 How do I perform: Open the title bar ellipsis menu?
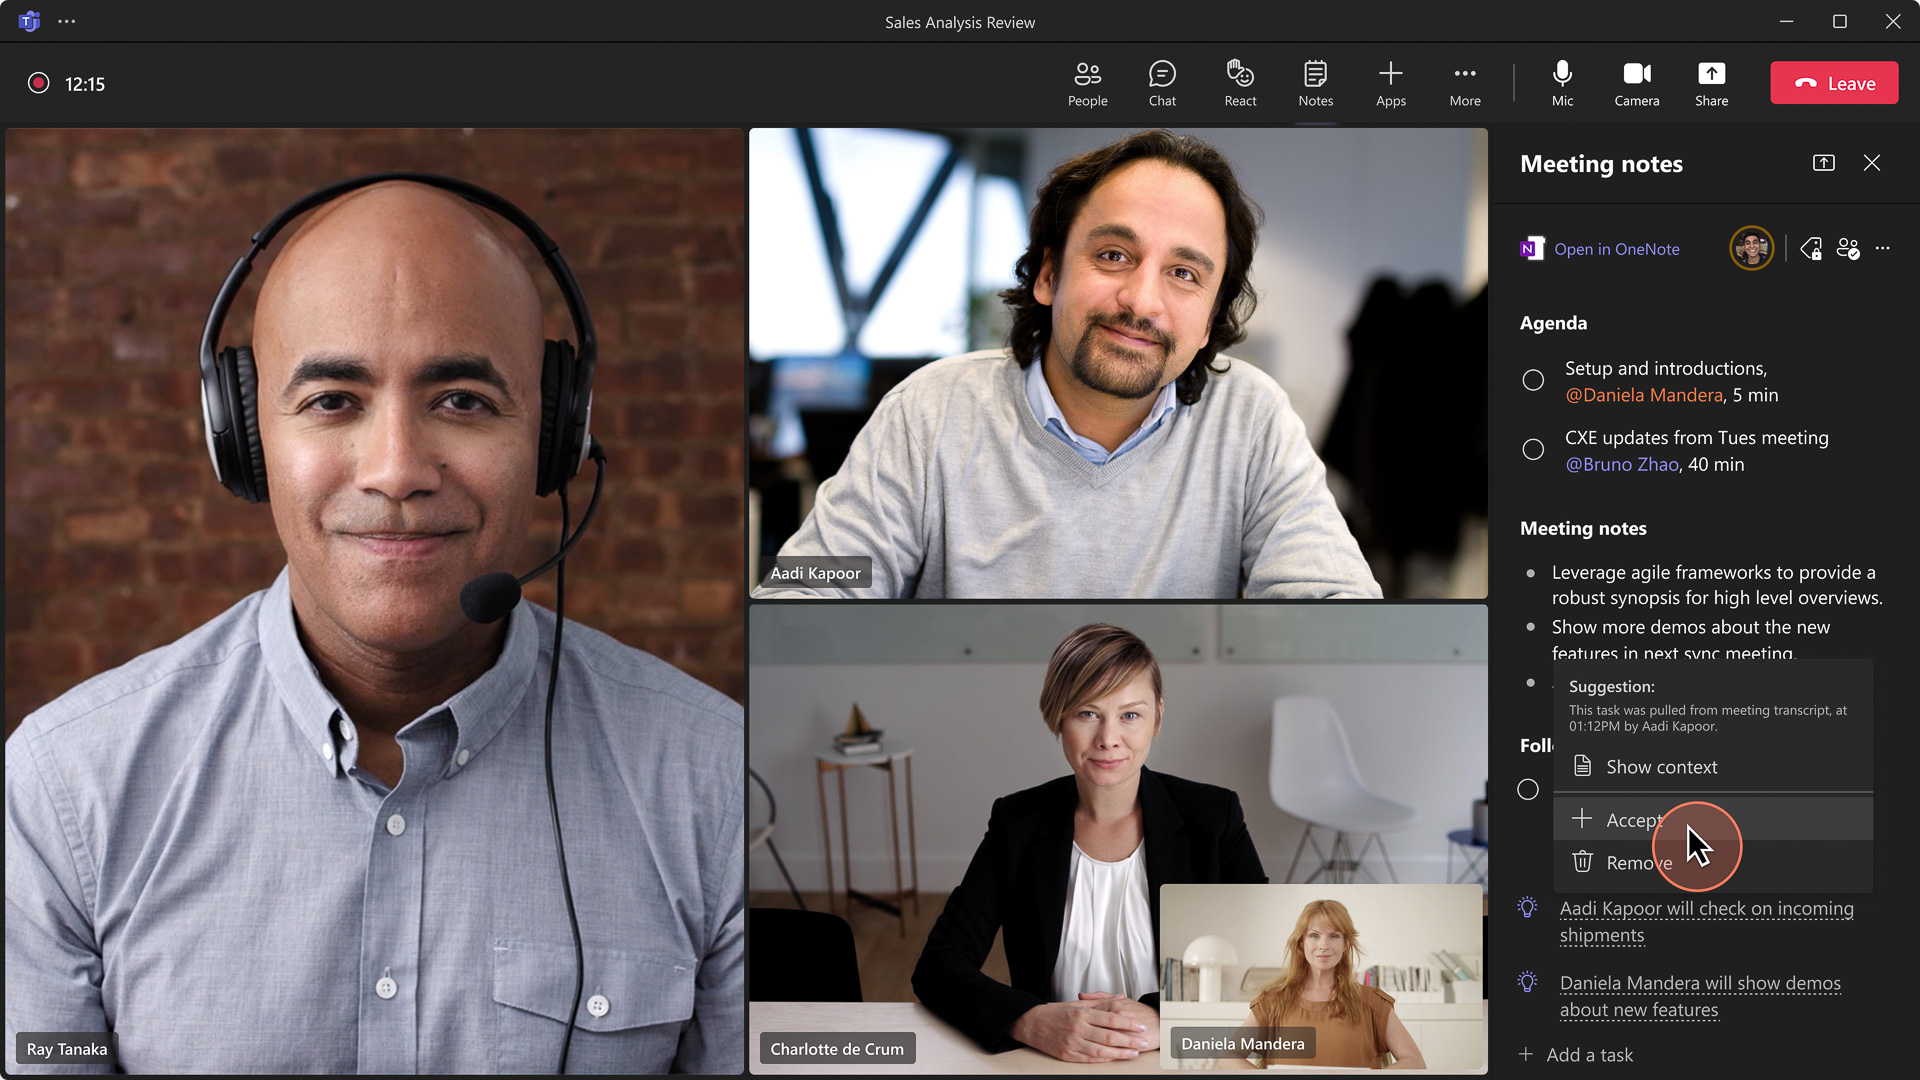coord(67,20)
